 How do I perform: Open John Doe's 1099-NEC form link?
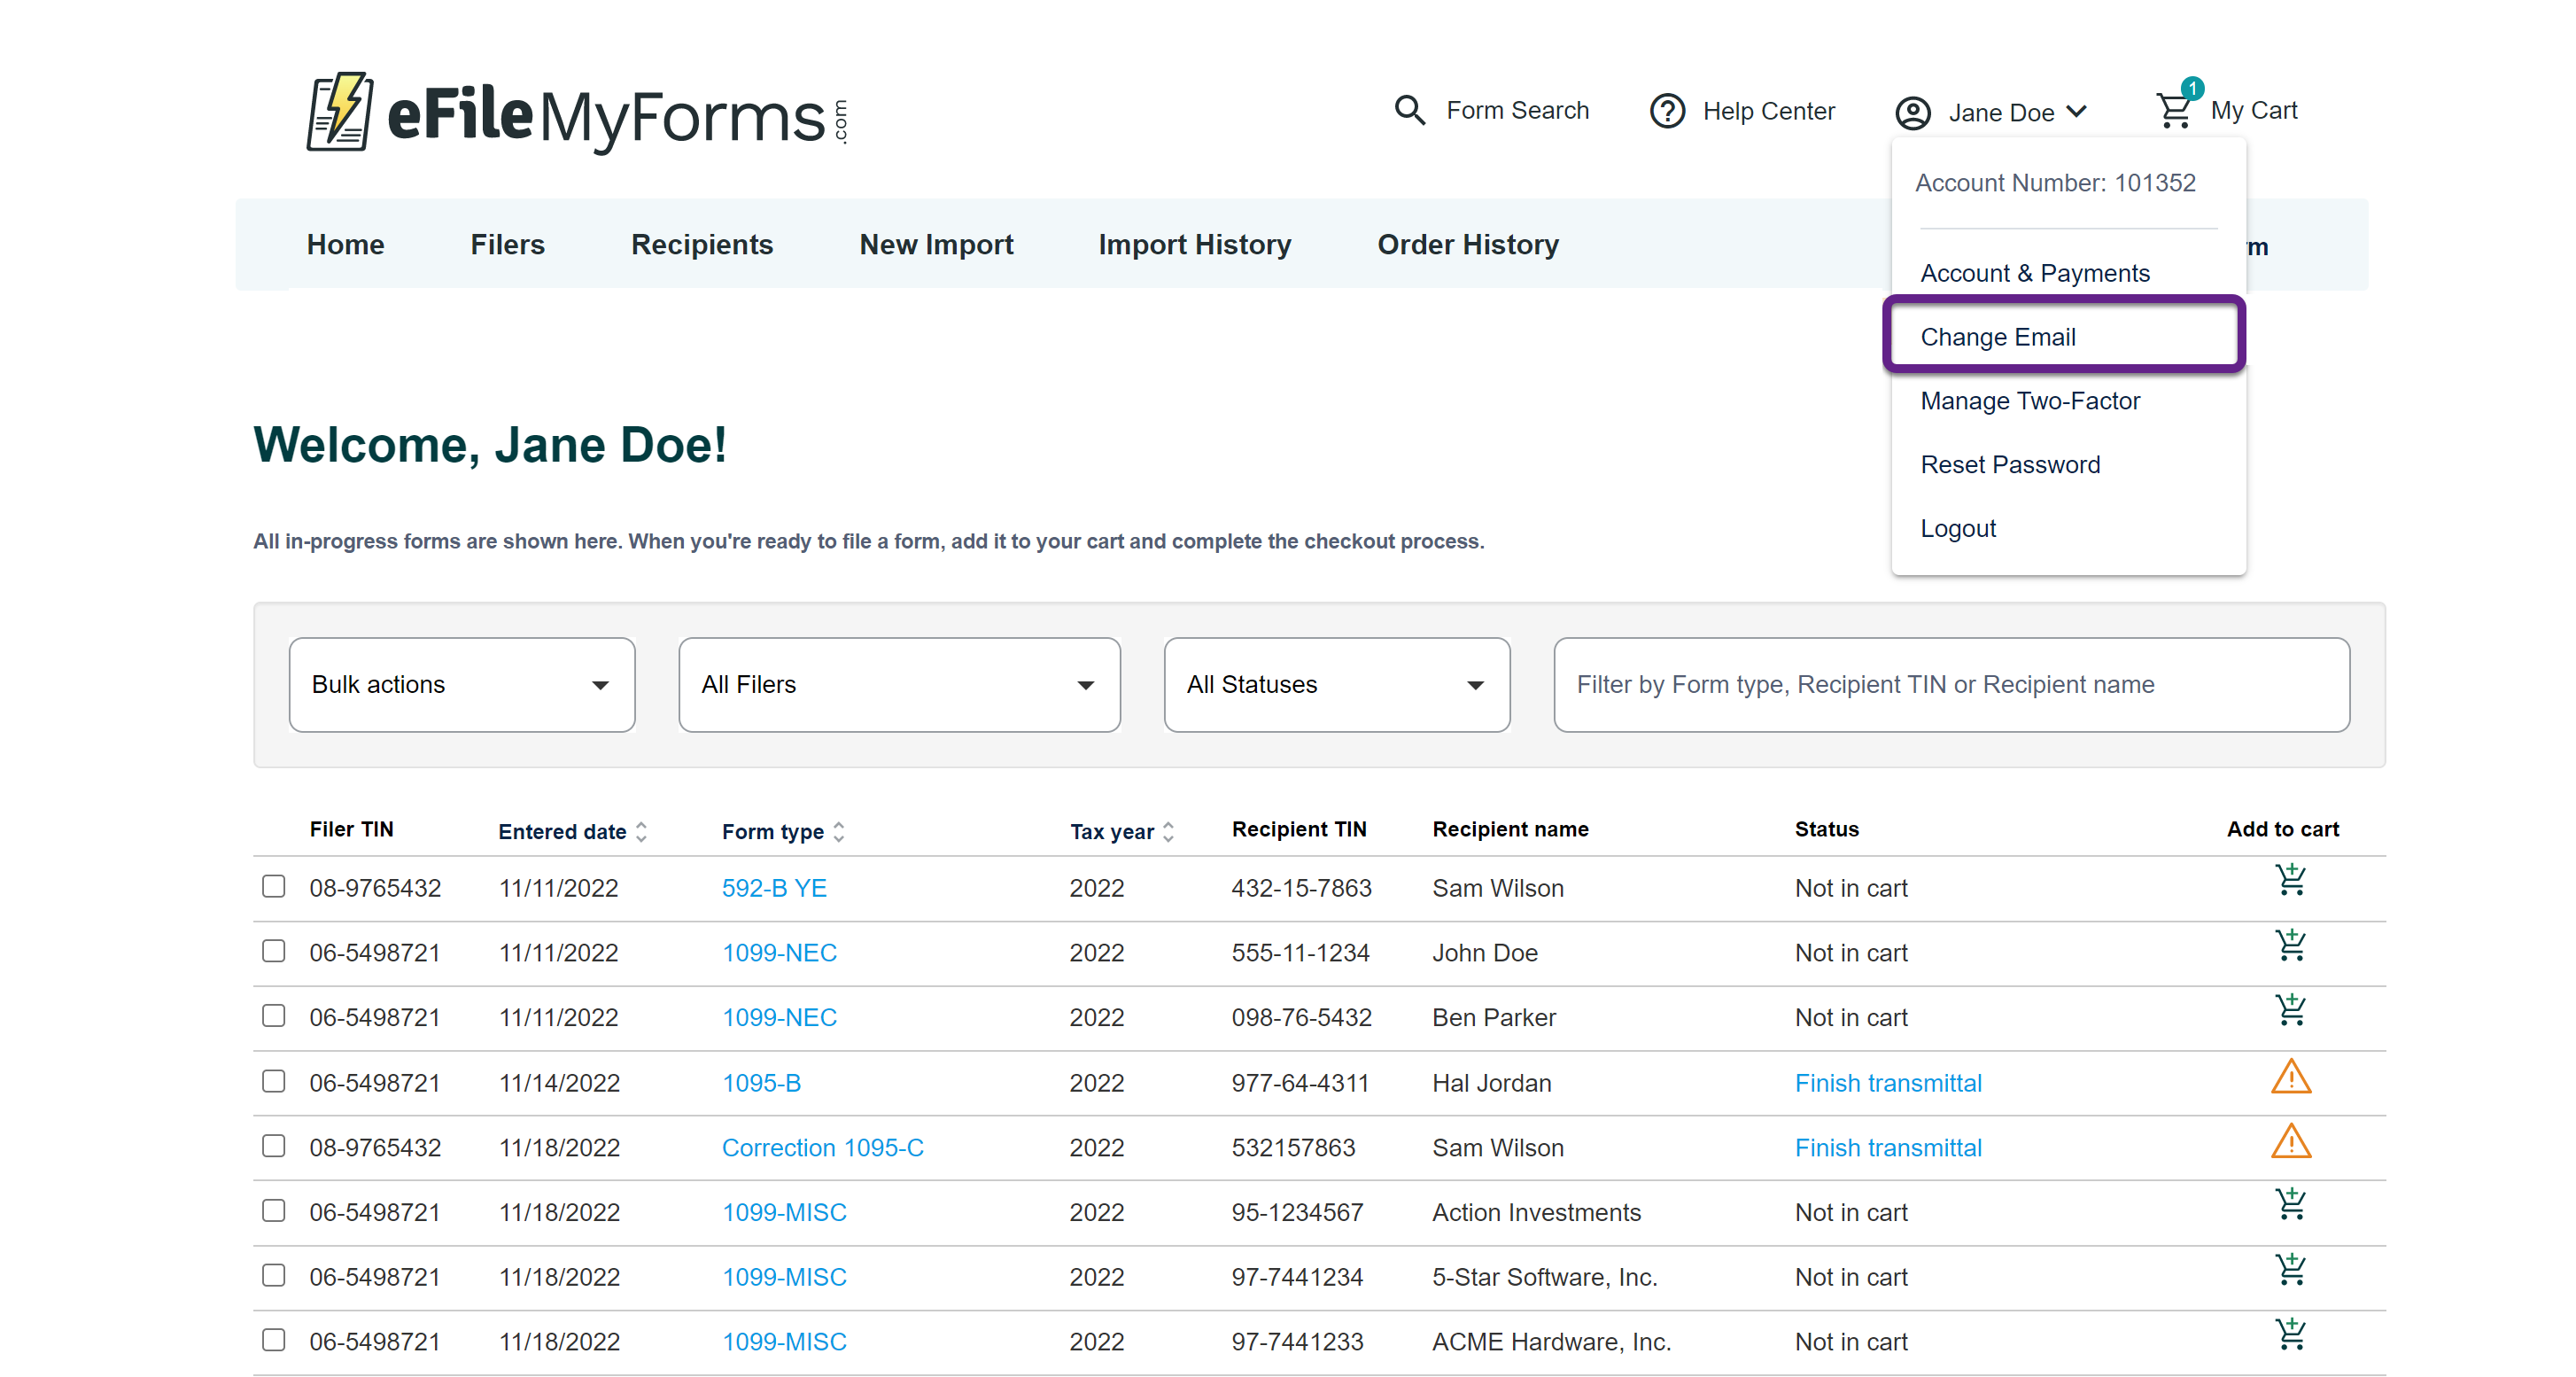(x=779, y=953)
